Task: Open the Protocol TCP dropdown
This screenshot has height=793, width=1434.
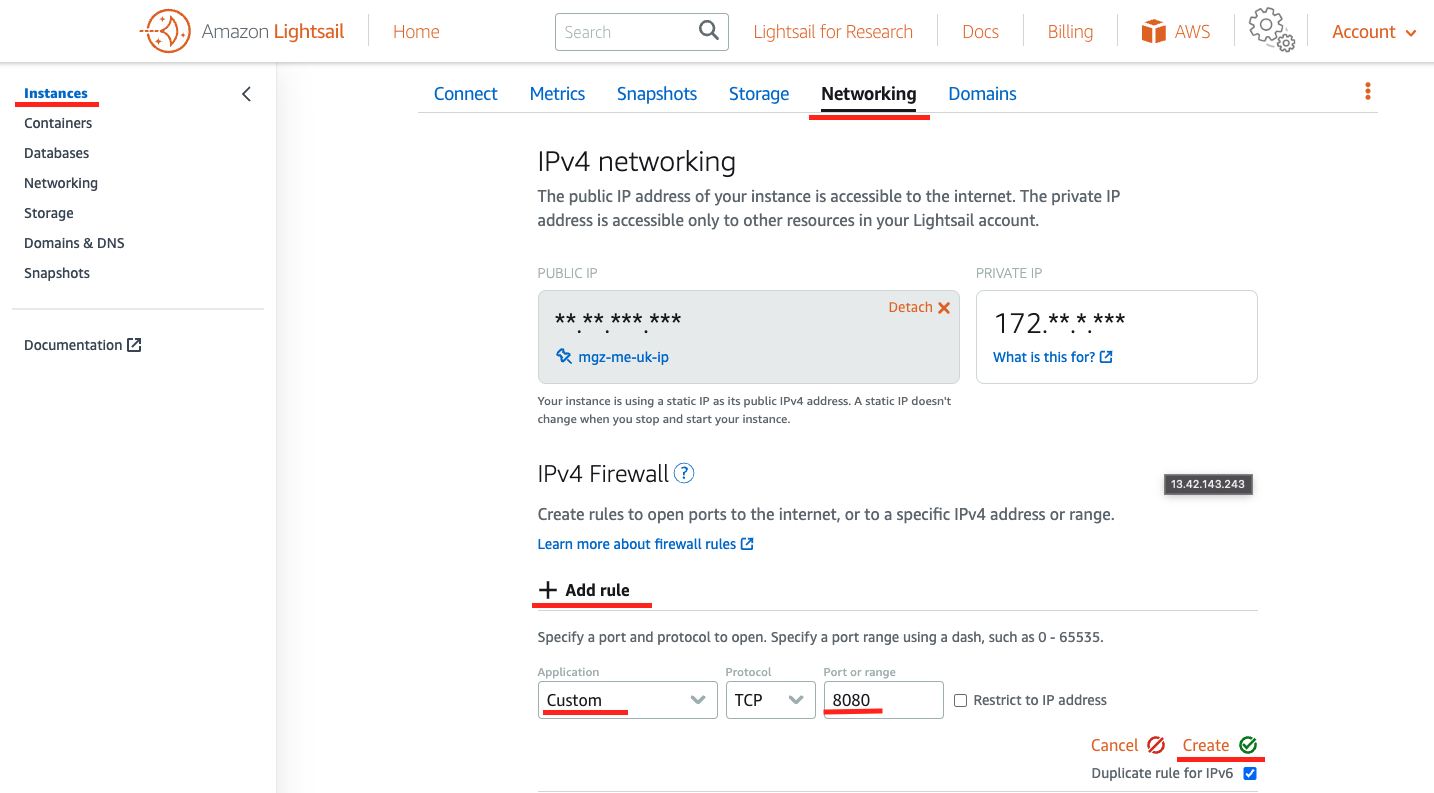Action: (x=770, y=700)
